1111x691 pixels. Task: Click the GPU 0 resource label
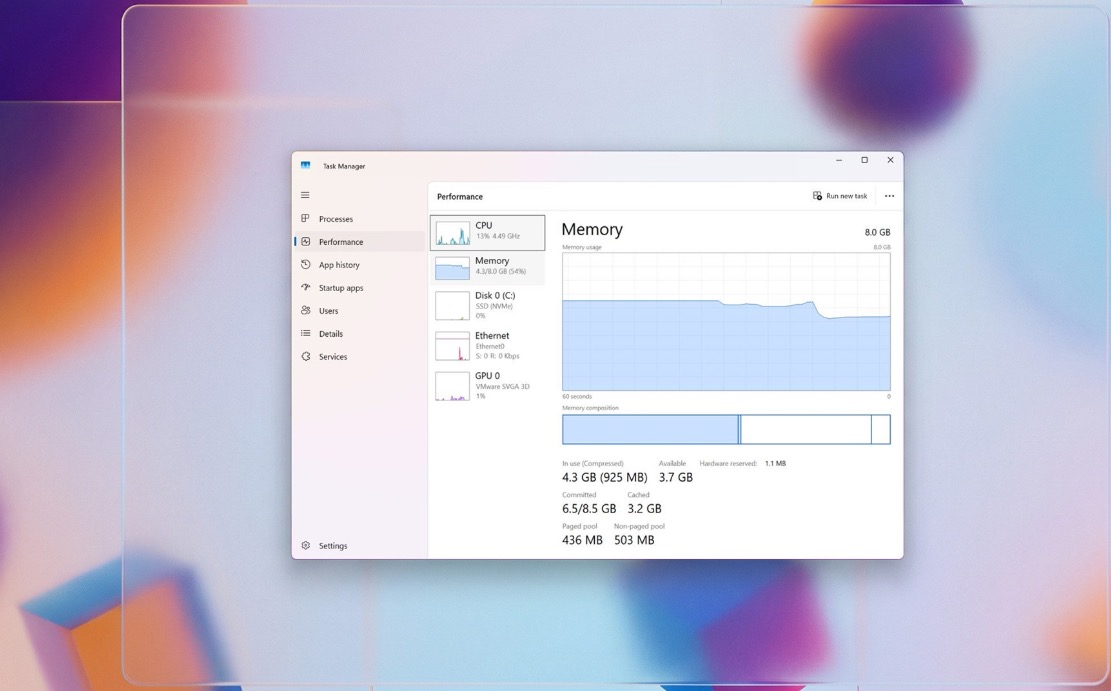(487, 376)
